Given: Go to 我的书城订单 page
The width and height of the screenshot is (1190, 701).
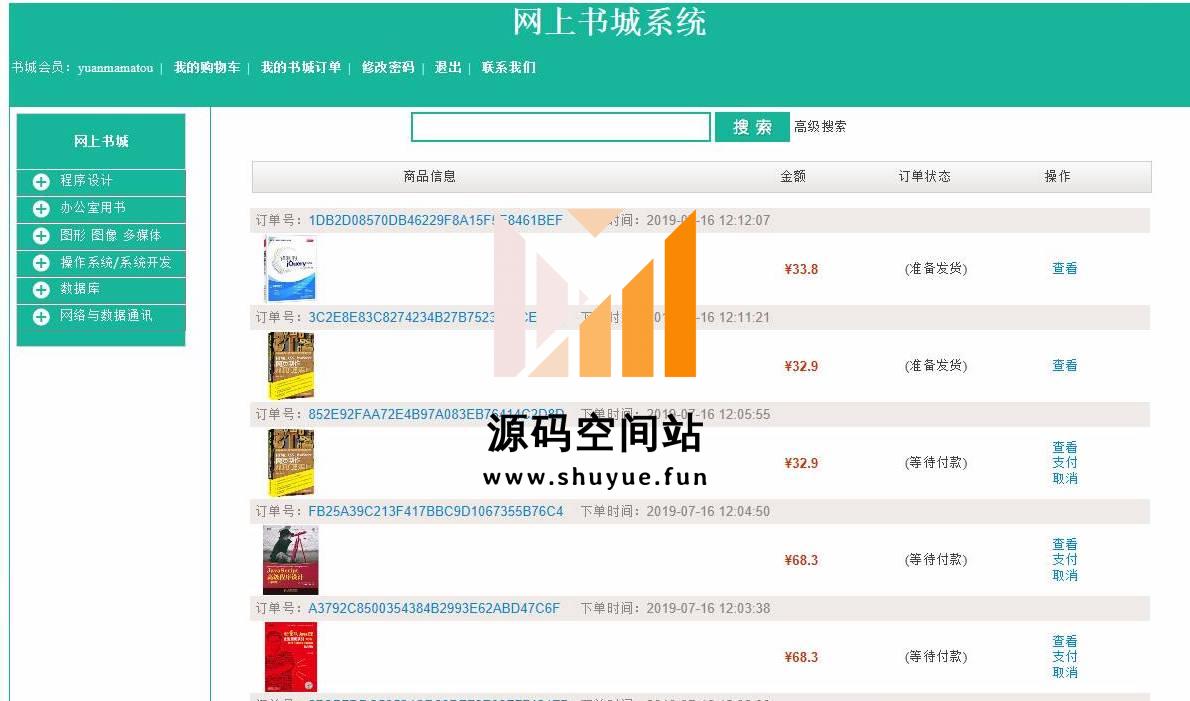Looking at the screenshot, I should point(301,68).
